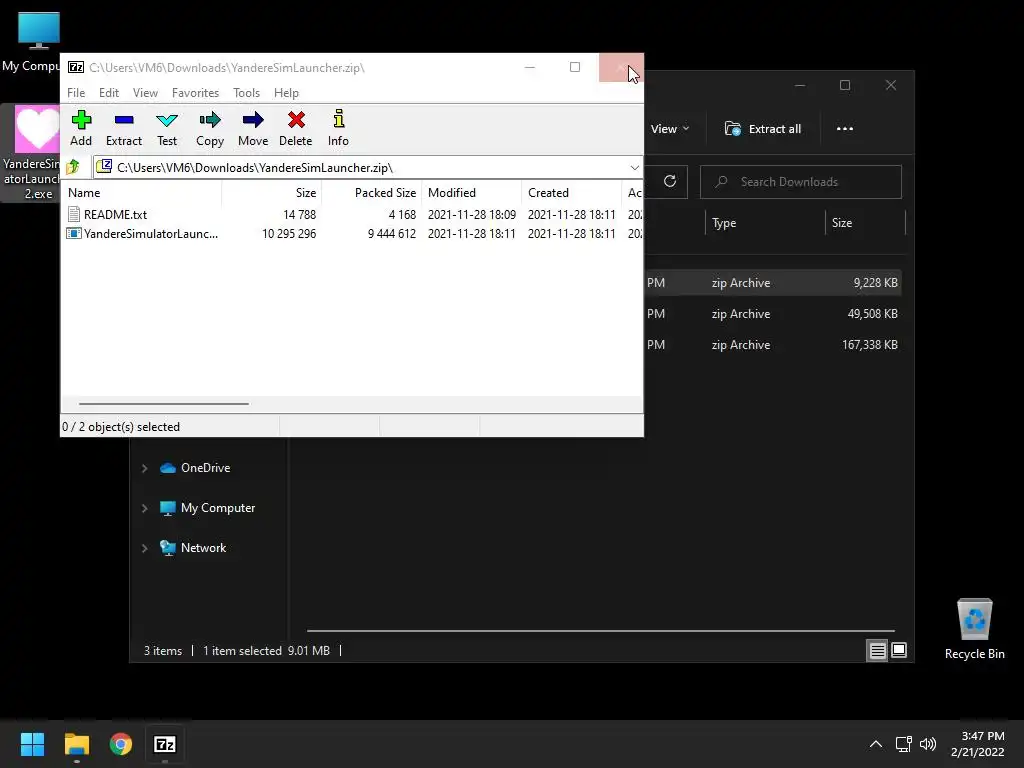Refresh the Downloads folder in Explorer

point(669,182)
